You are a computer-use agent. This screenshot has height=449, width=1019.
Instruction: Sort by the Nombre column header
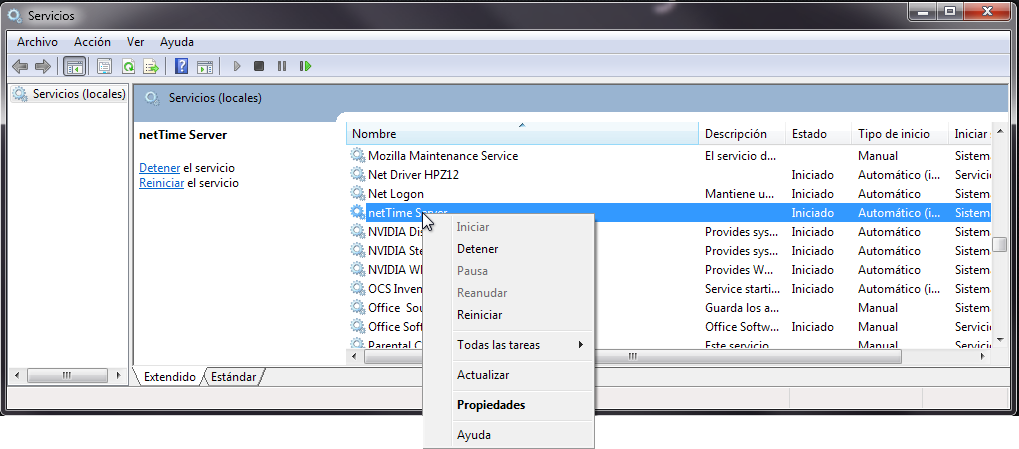coord(522,134)
